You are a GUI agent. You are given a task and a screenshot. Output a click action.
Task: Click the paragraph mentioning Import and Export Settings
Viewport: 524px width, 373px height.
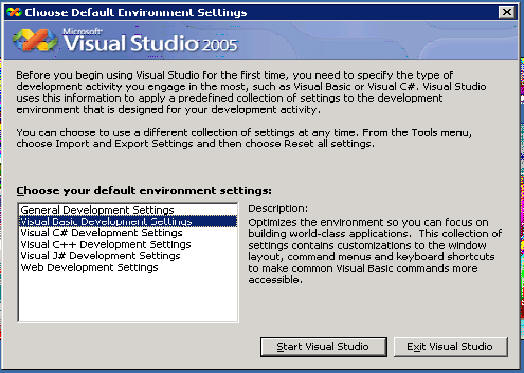click(244, 138)
